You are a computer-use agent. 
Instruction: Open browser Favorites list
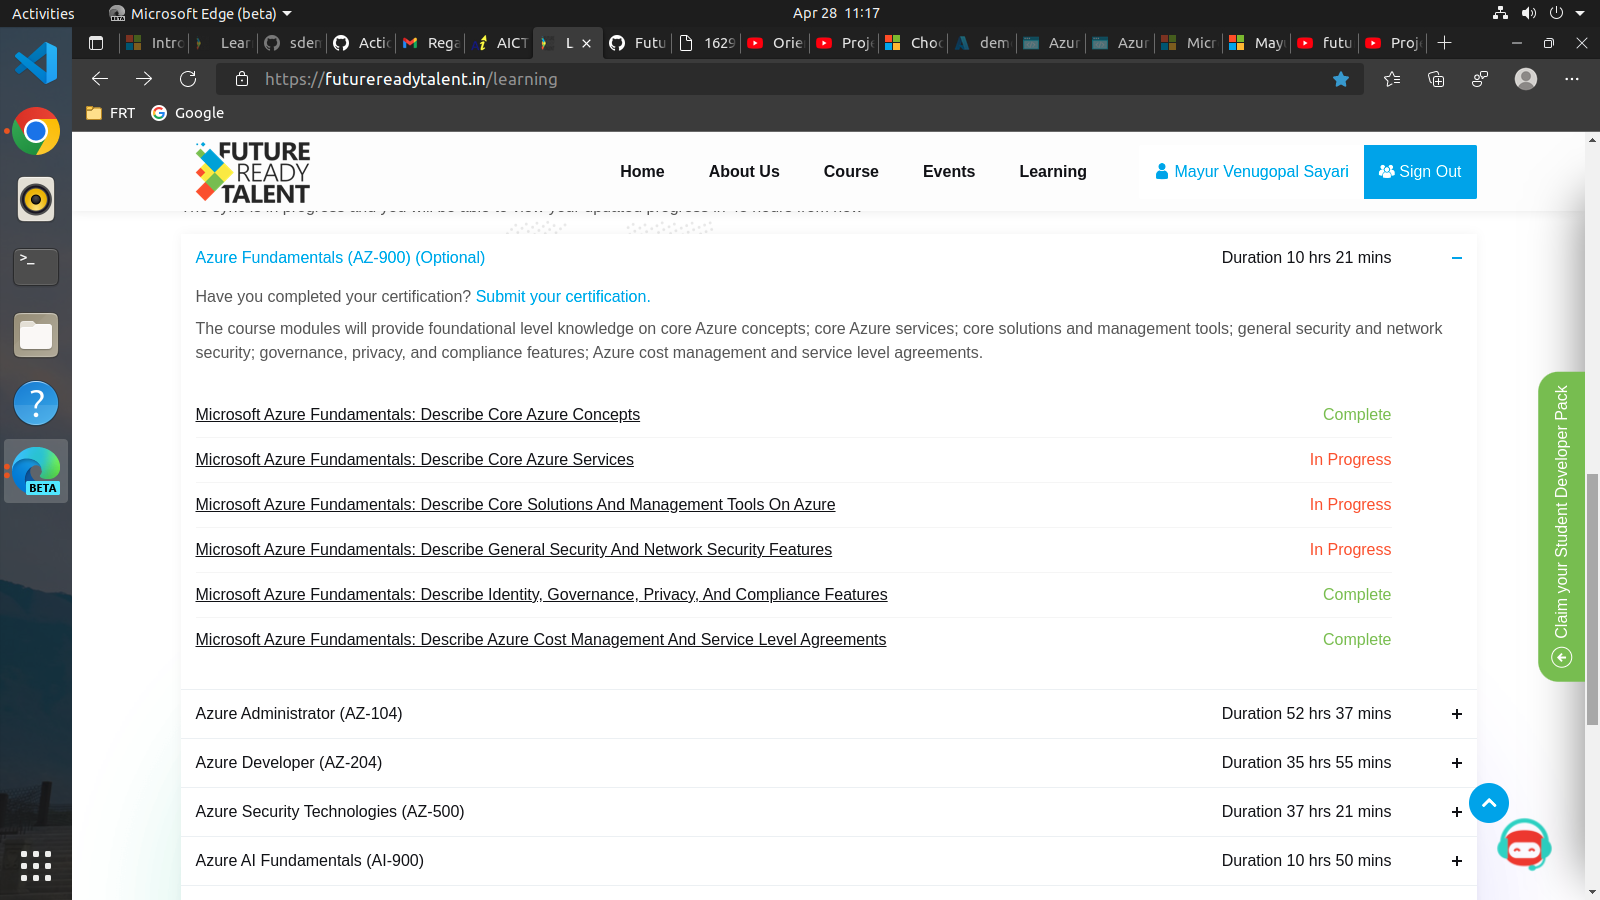click(x=1392, y=79)
